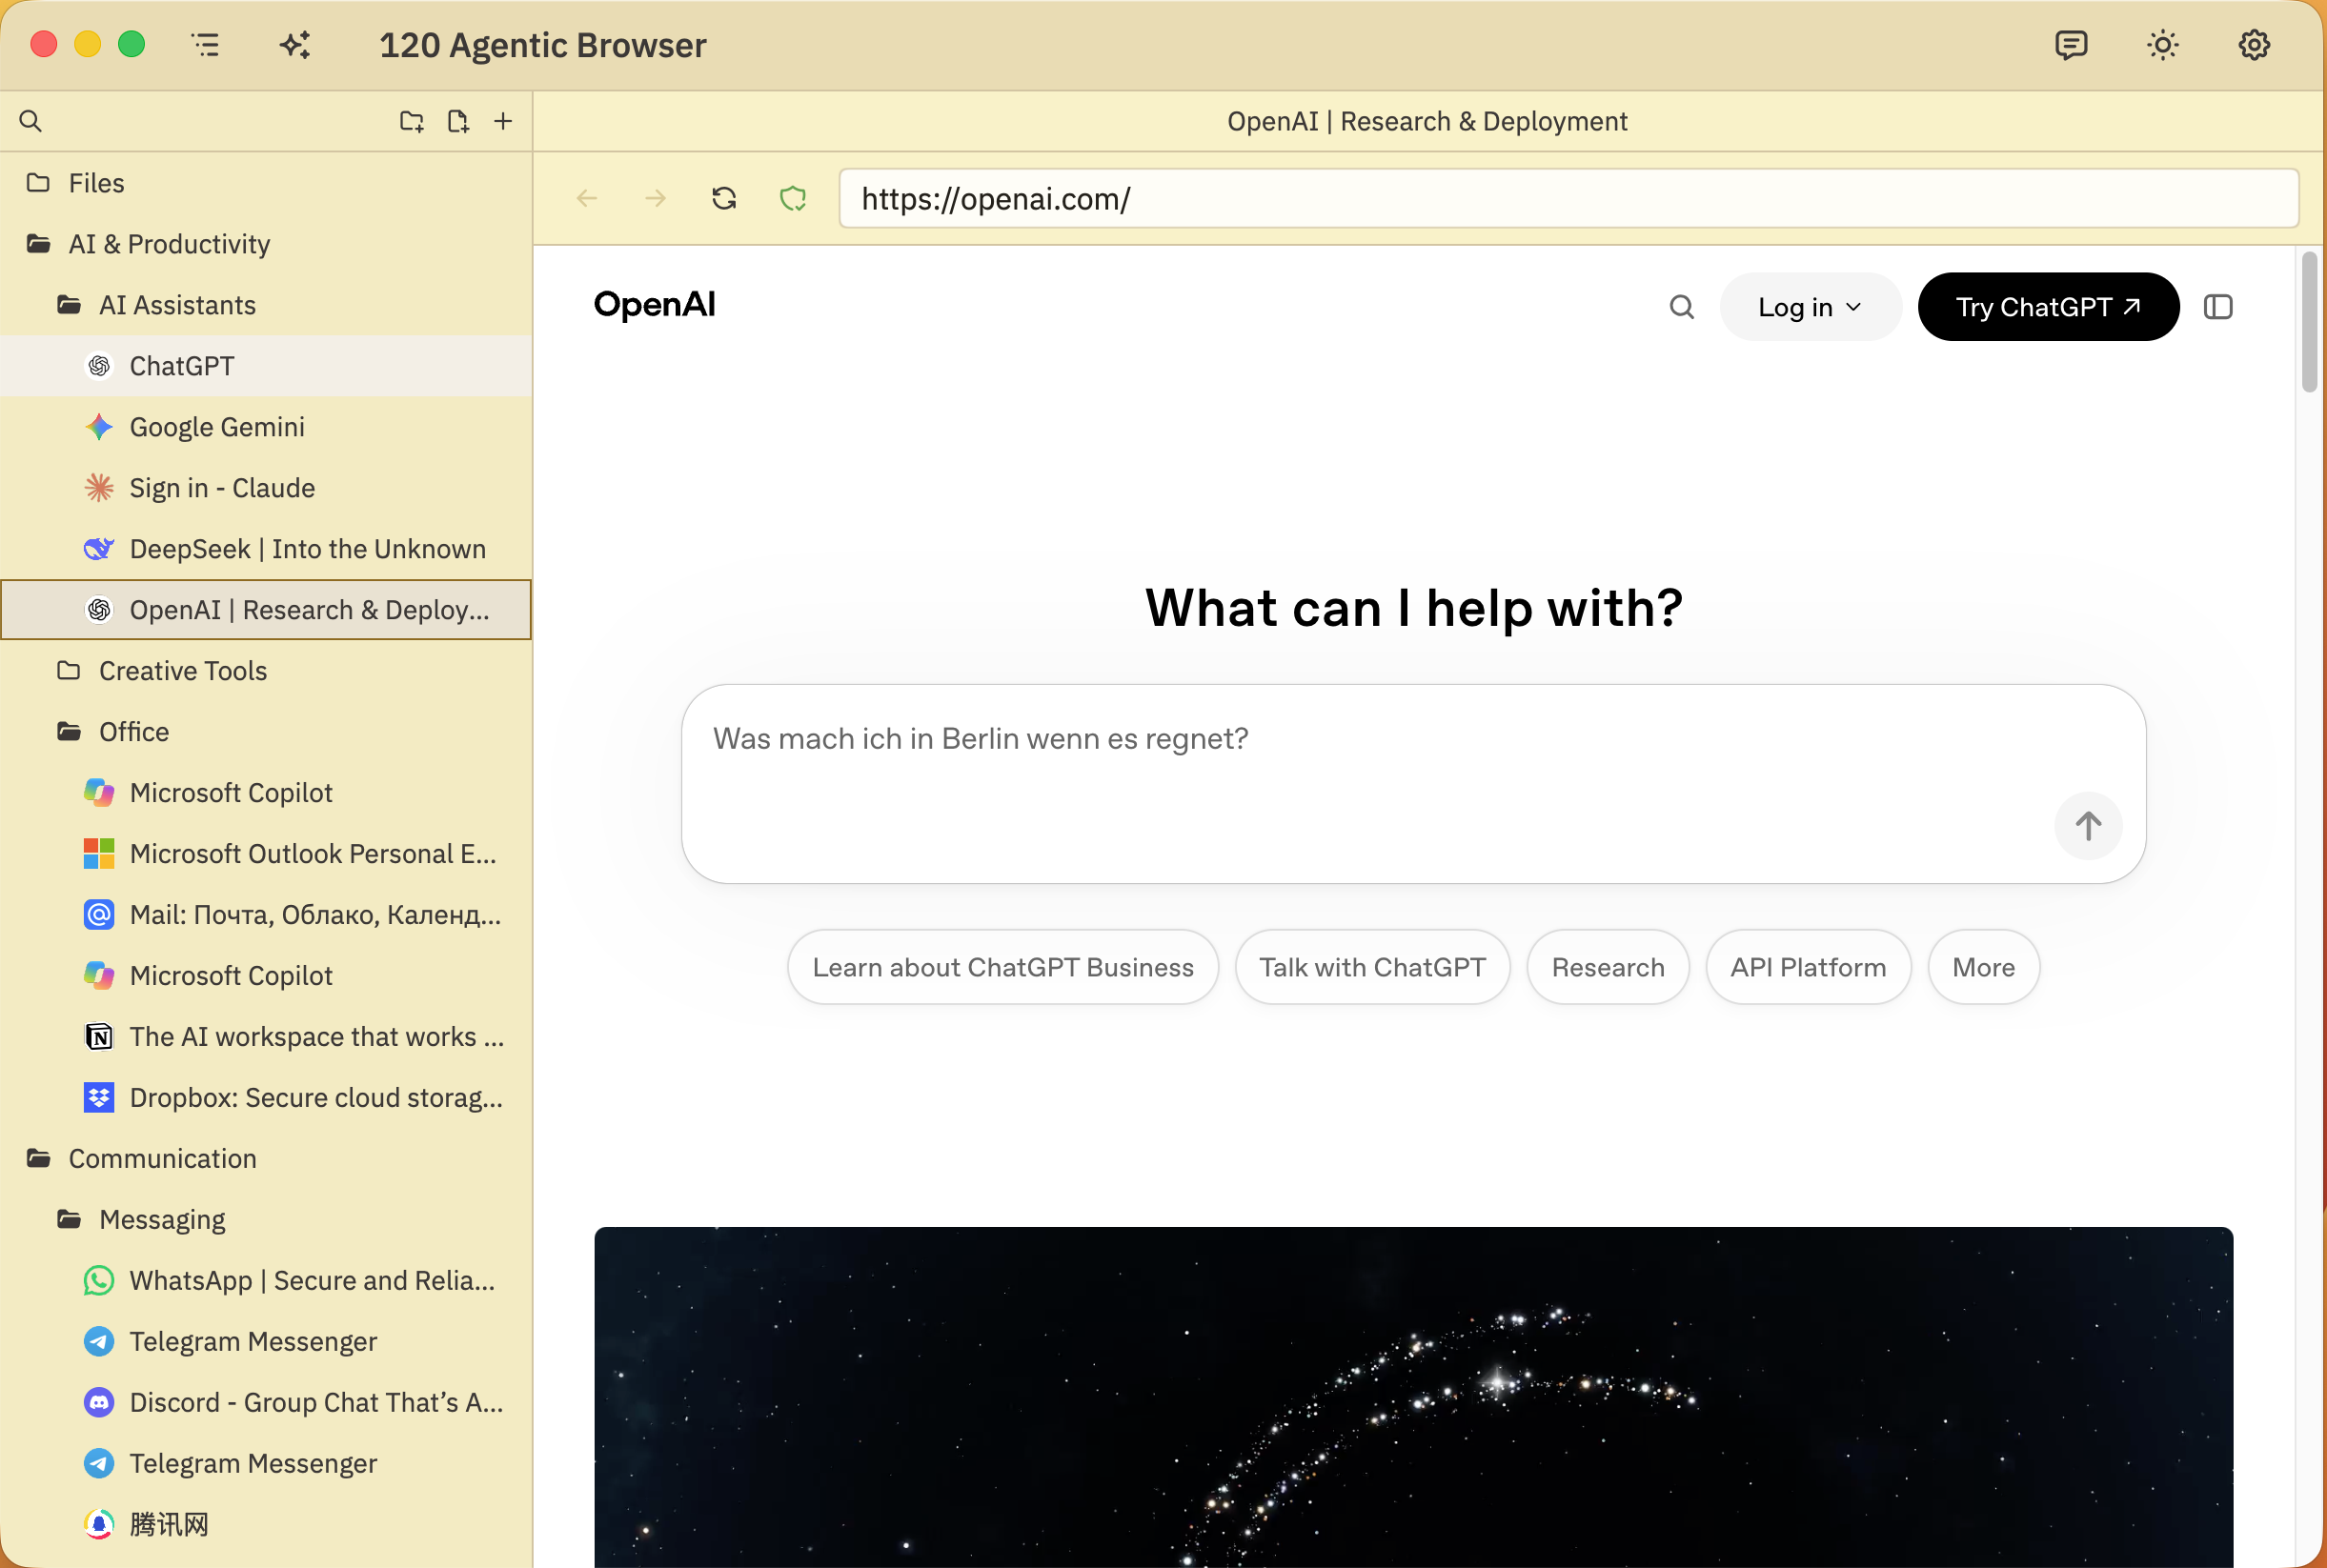This screenshot has width=2327, height=1568.
Task: Collapse the Messaging folder
Action: (x=266, y=1219)
